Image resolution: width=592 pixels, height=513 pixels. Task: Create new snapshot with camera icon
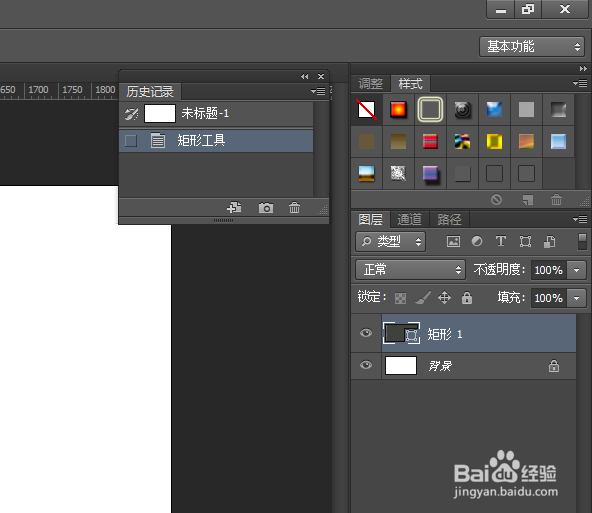pos(266,208)
